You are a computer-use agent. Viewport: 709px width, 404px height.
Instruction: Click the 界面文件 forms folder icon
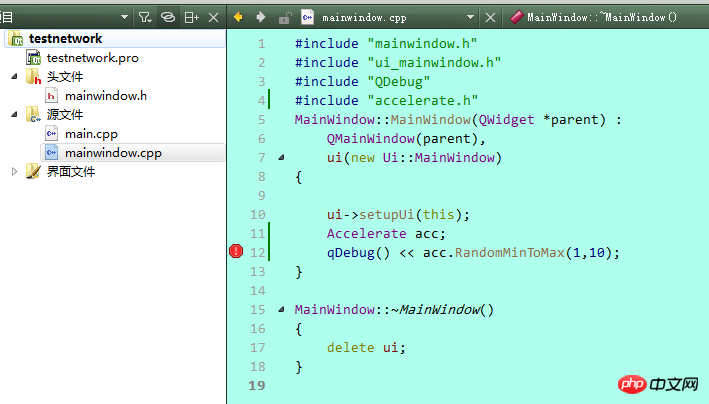click(x=33, y=171)
